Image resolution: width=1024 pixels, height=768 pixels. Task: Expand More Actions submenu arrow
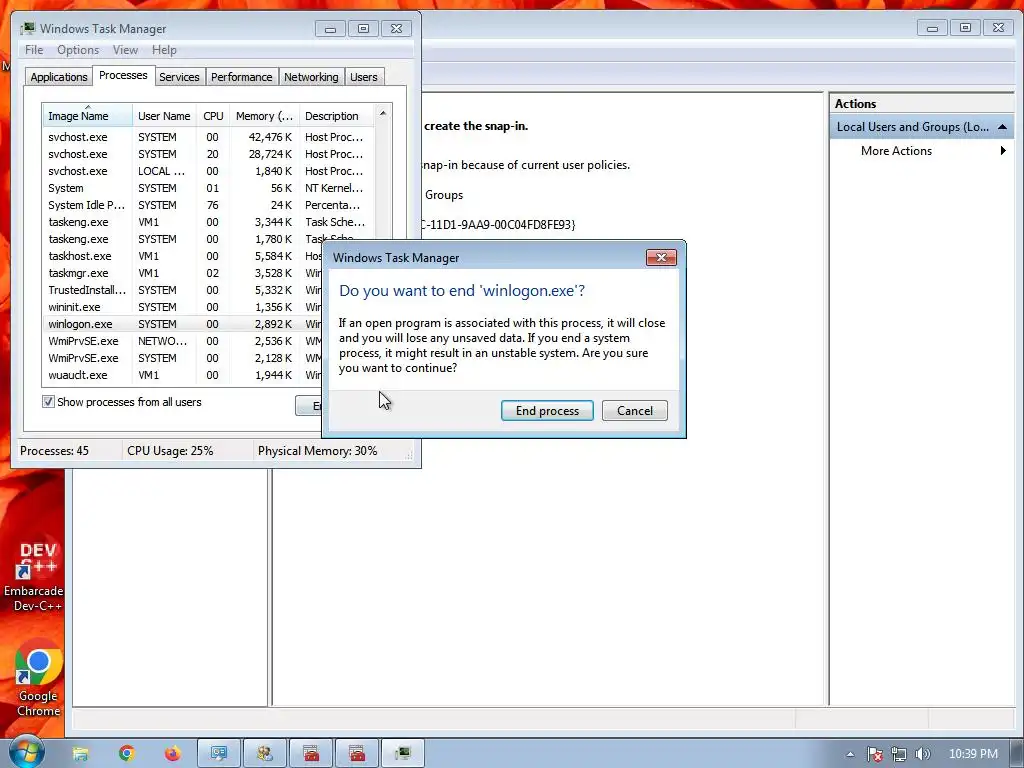pos(1003,151)
